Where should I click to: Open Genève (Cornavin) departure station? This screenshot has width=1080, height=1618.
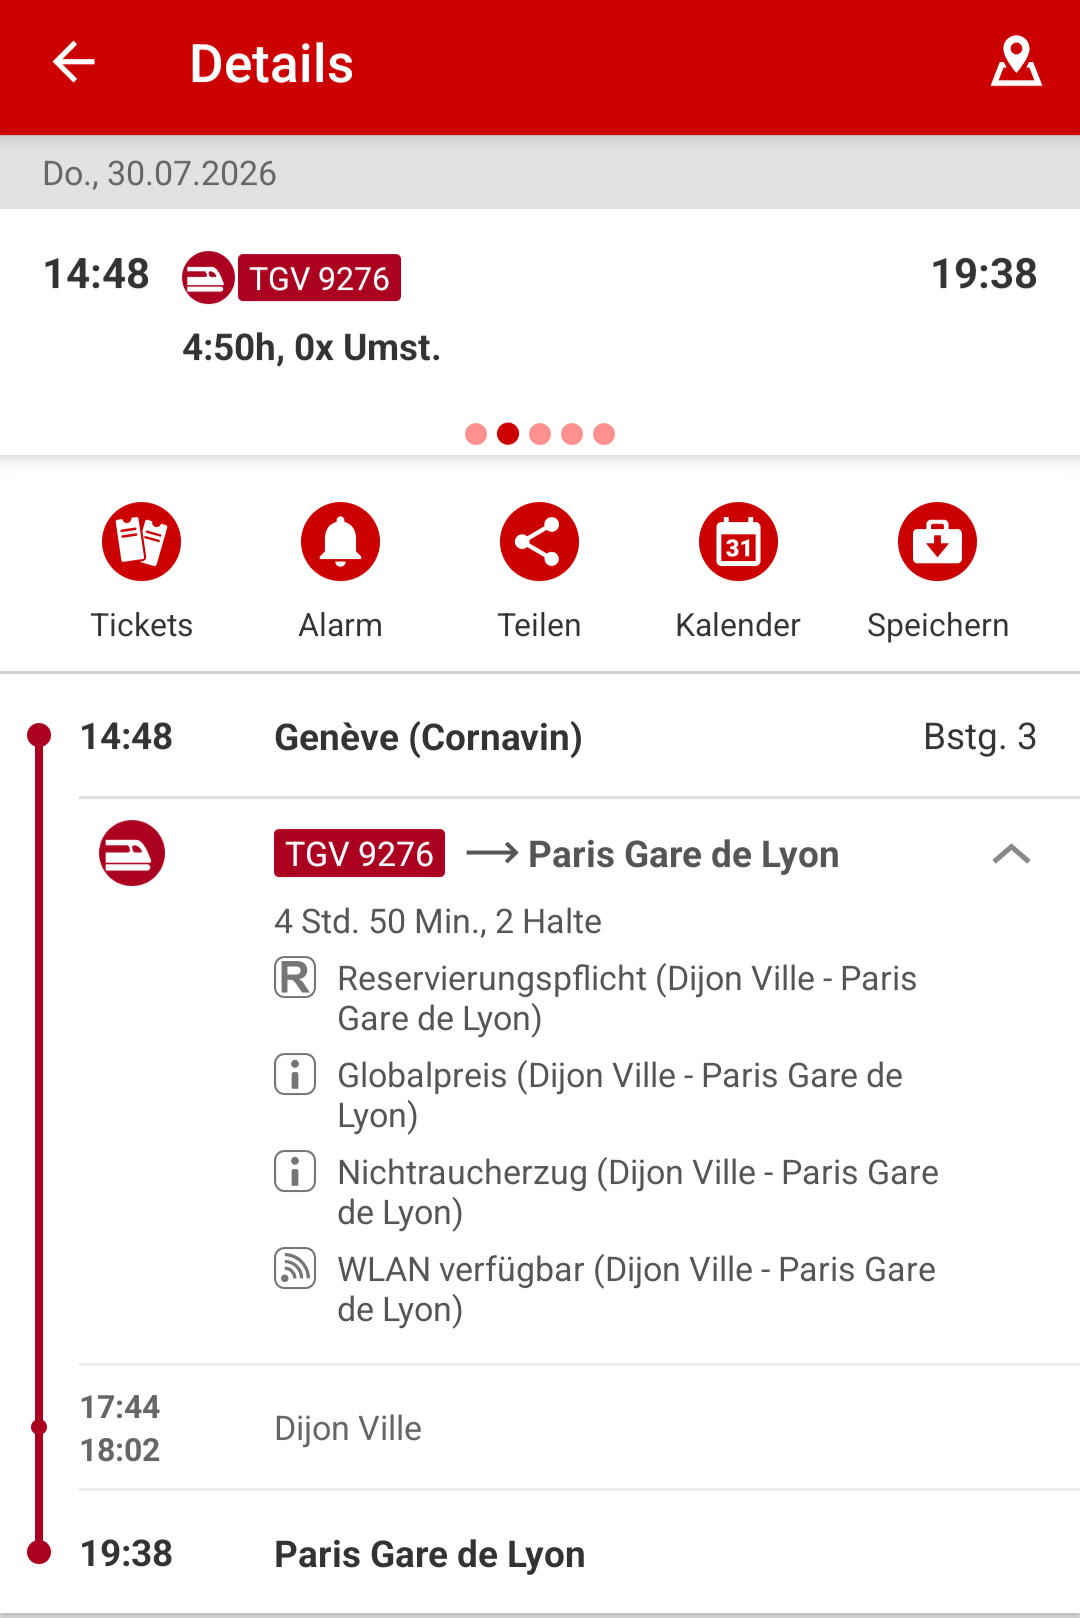tap(428, 738)
